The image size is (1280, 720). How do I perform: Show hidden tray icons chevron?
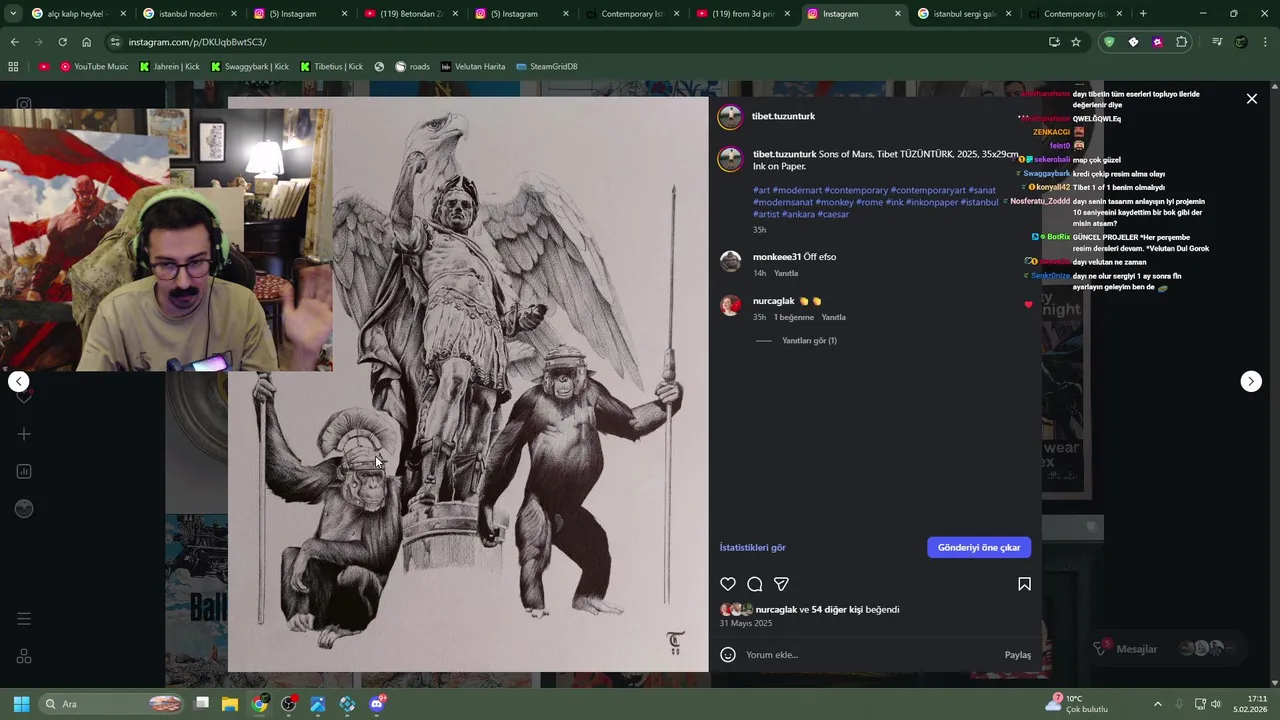coord(1157,704)
